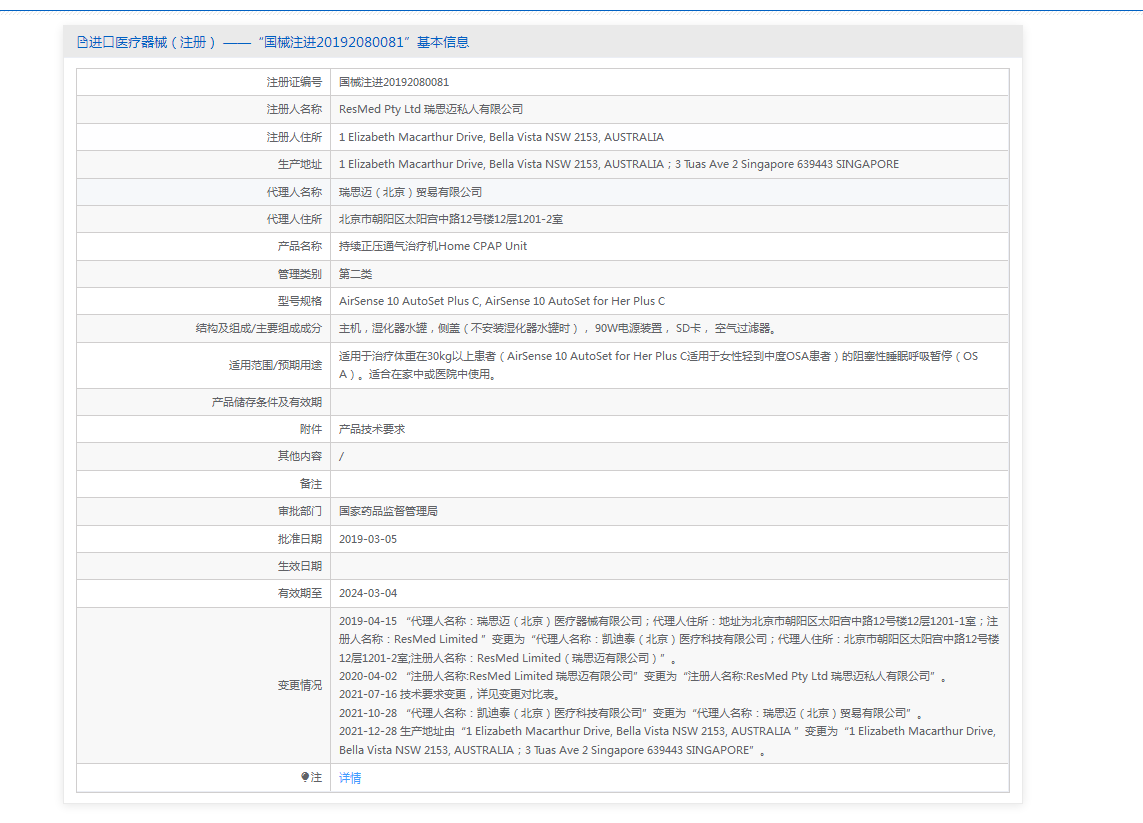Click the 变更情况 label cell
Viewport: 1143px width, 823px height.
pyautogui.click(x=203, y=685)
